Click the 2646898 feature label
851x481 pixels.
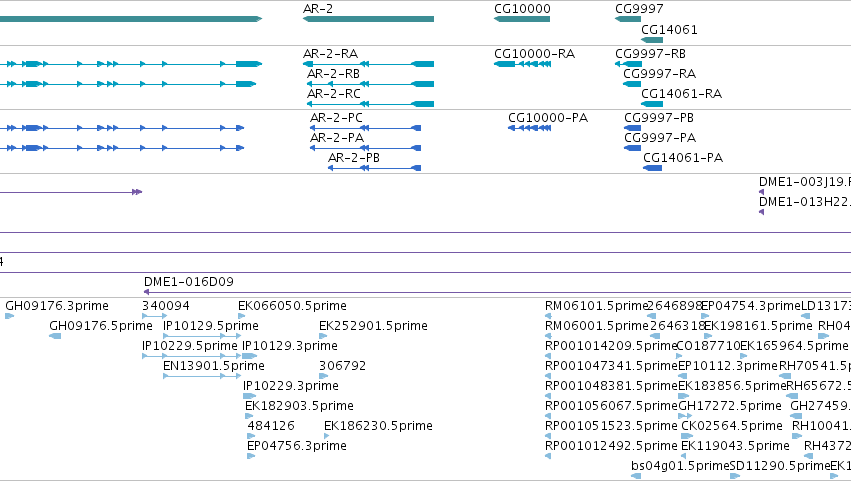point(675,306)
